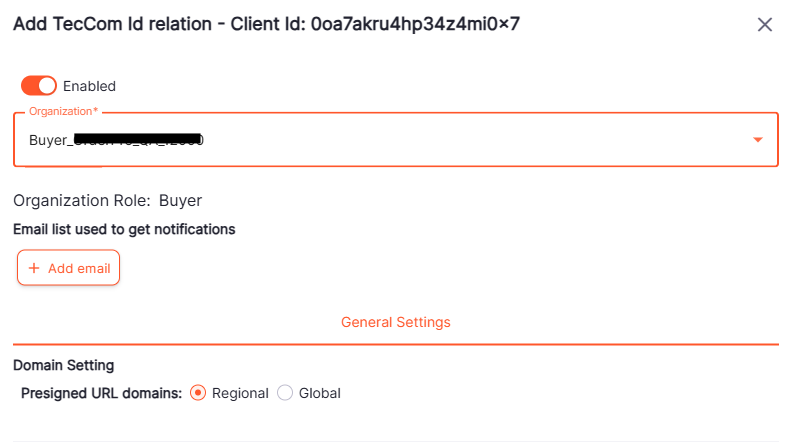Select the Regional radio button
The image size is (788, 442).
[x=198, y=393]
